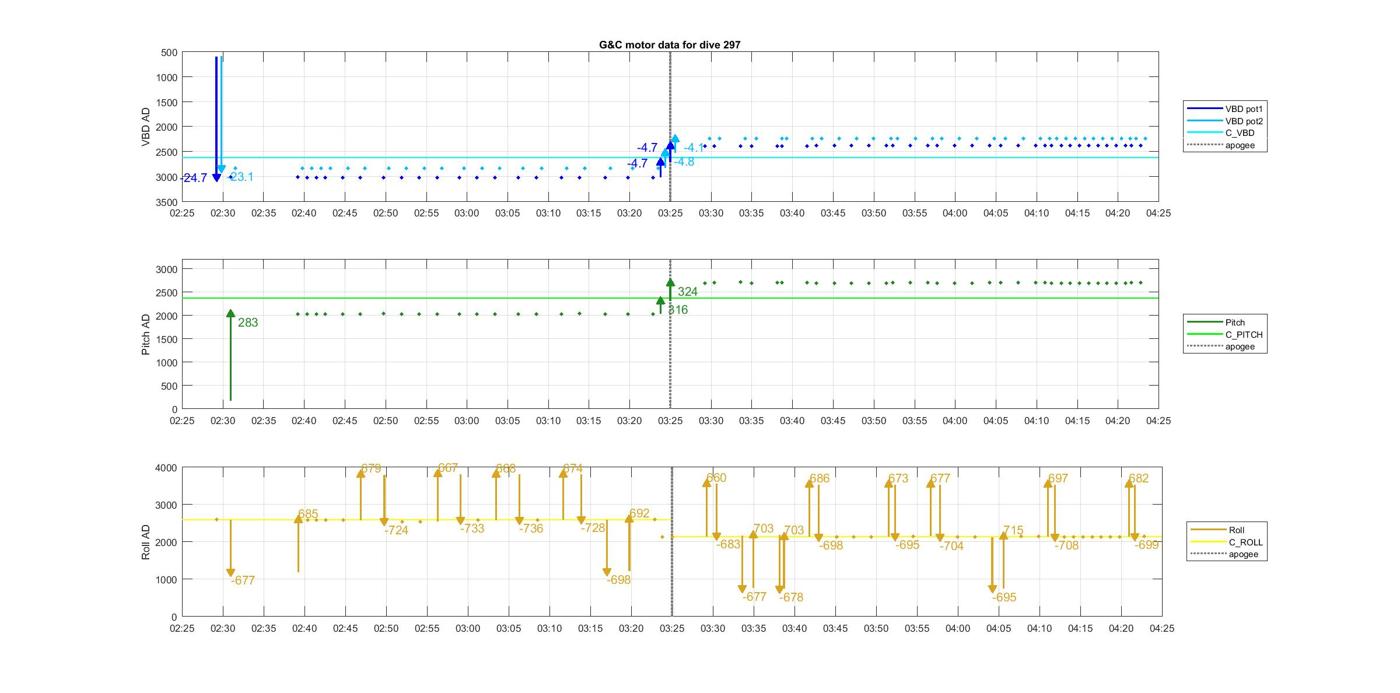The image size is (1400, 693).
Task: Click apogee entry in the VBD legend
Action: coord(1220,146)
